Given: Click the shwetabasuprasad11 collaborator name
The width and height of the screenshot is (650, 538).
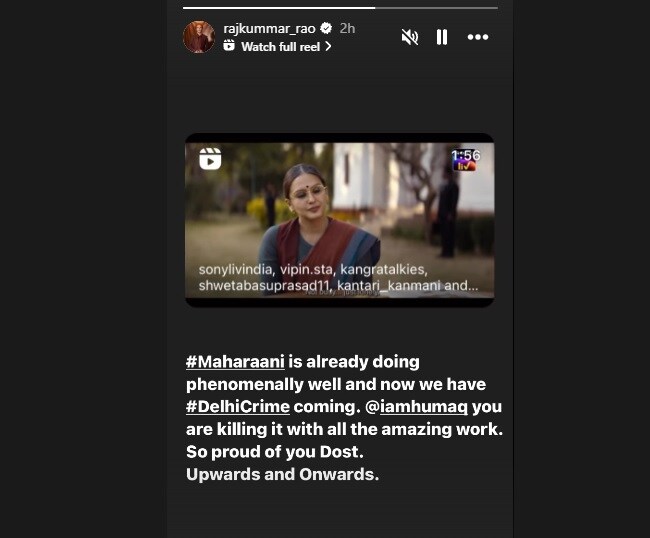Looking at the screenshot, I should pos(264,286).
